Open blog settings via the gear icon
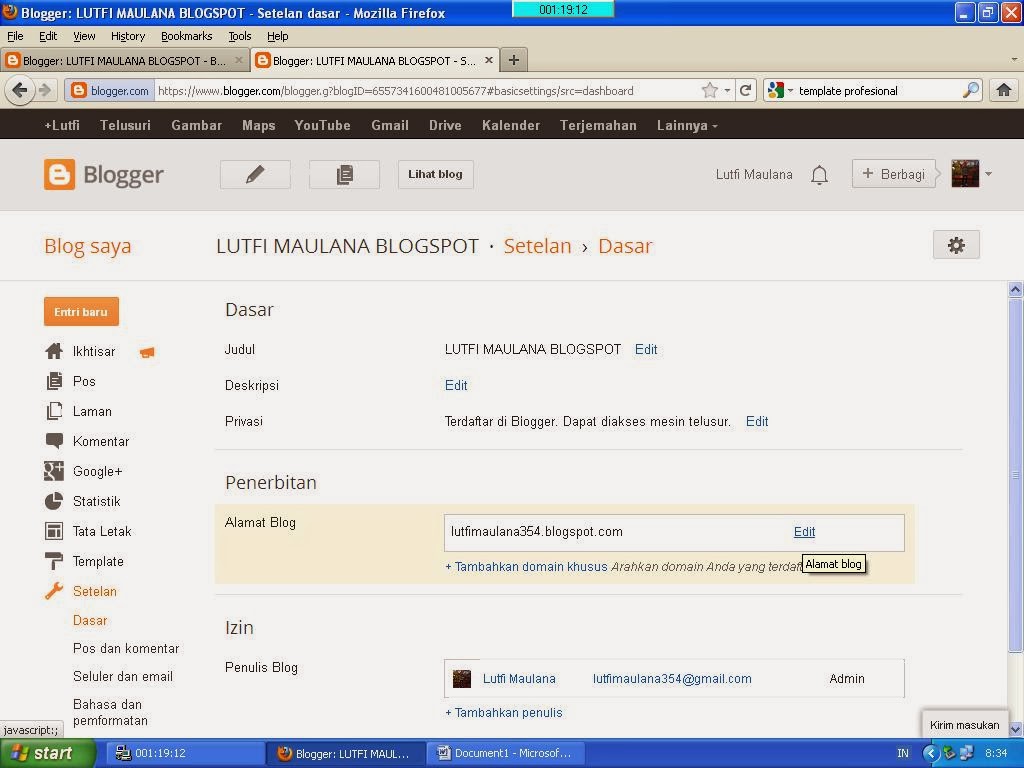 tap(955, 244)
